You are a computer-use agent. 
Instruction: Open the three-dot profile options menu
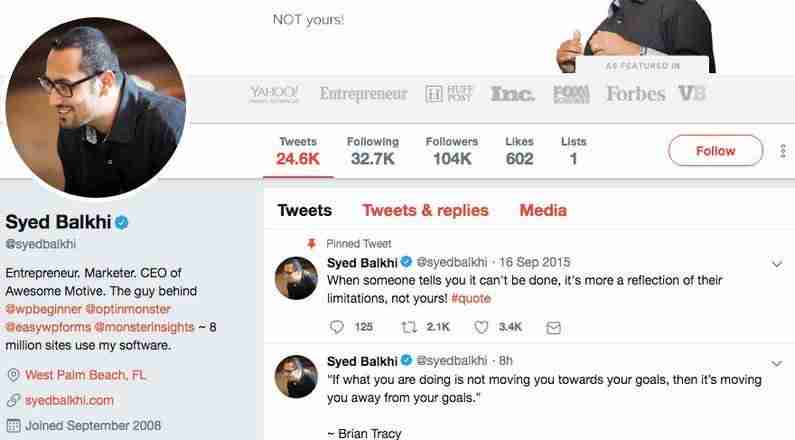pos(782,151)
